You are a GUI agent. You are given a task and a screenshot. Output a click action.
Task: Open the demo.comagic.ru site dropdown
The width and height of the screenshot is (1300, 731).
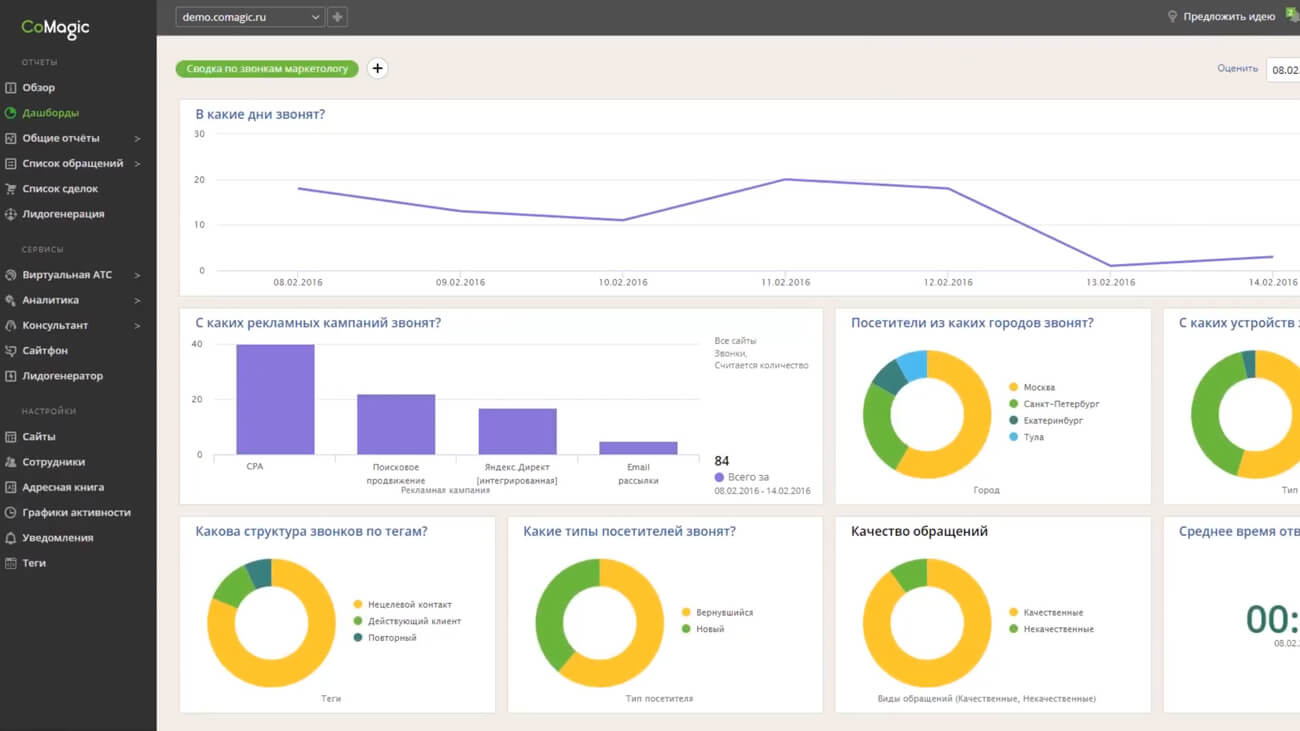249,17
